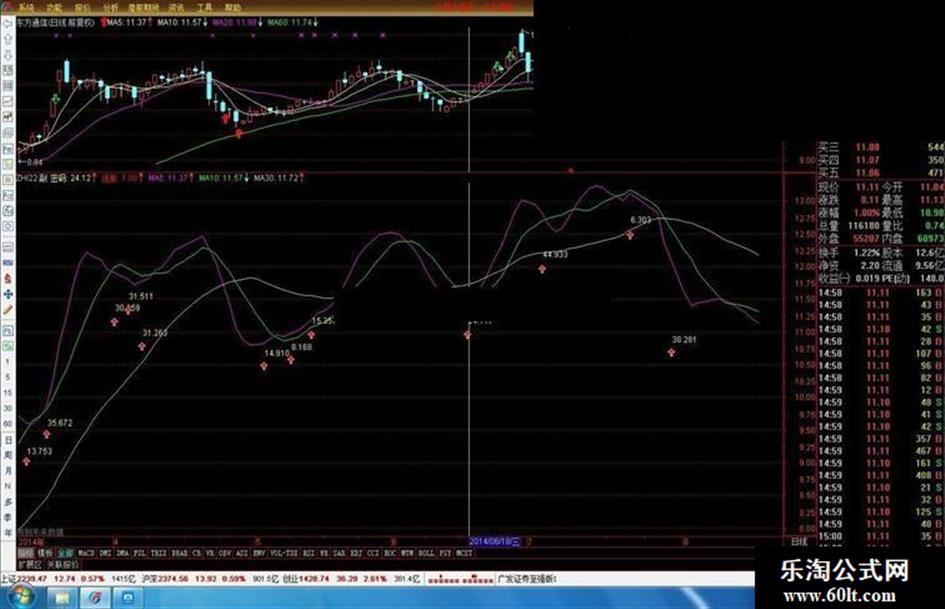Click the 15:00 tick row in trades list
Image resolution: width=945 pixels, height=609 pixels.
pos(881,537)
